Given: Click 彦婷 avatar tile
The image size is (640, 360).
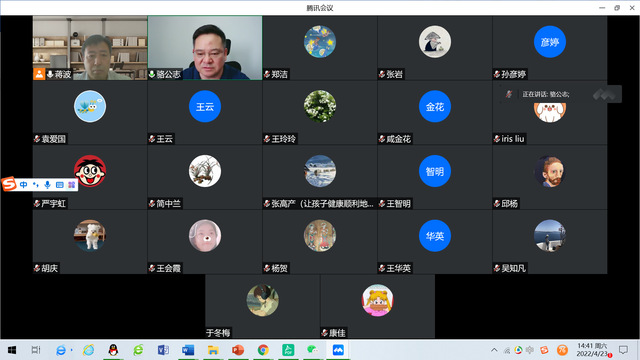Looking at the screenshot, I should 550,42.
